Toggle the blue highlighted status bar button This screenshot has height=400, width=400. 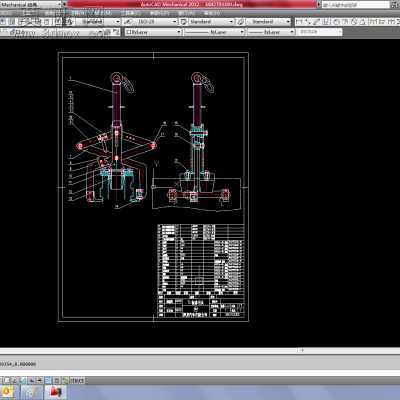point(48,380)
